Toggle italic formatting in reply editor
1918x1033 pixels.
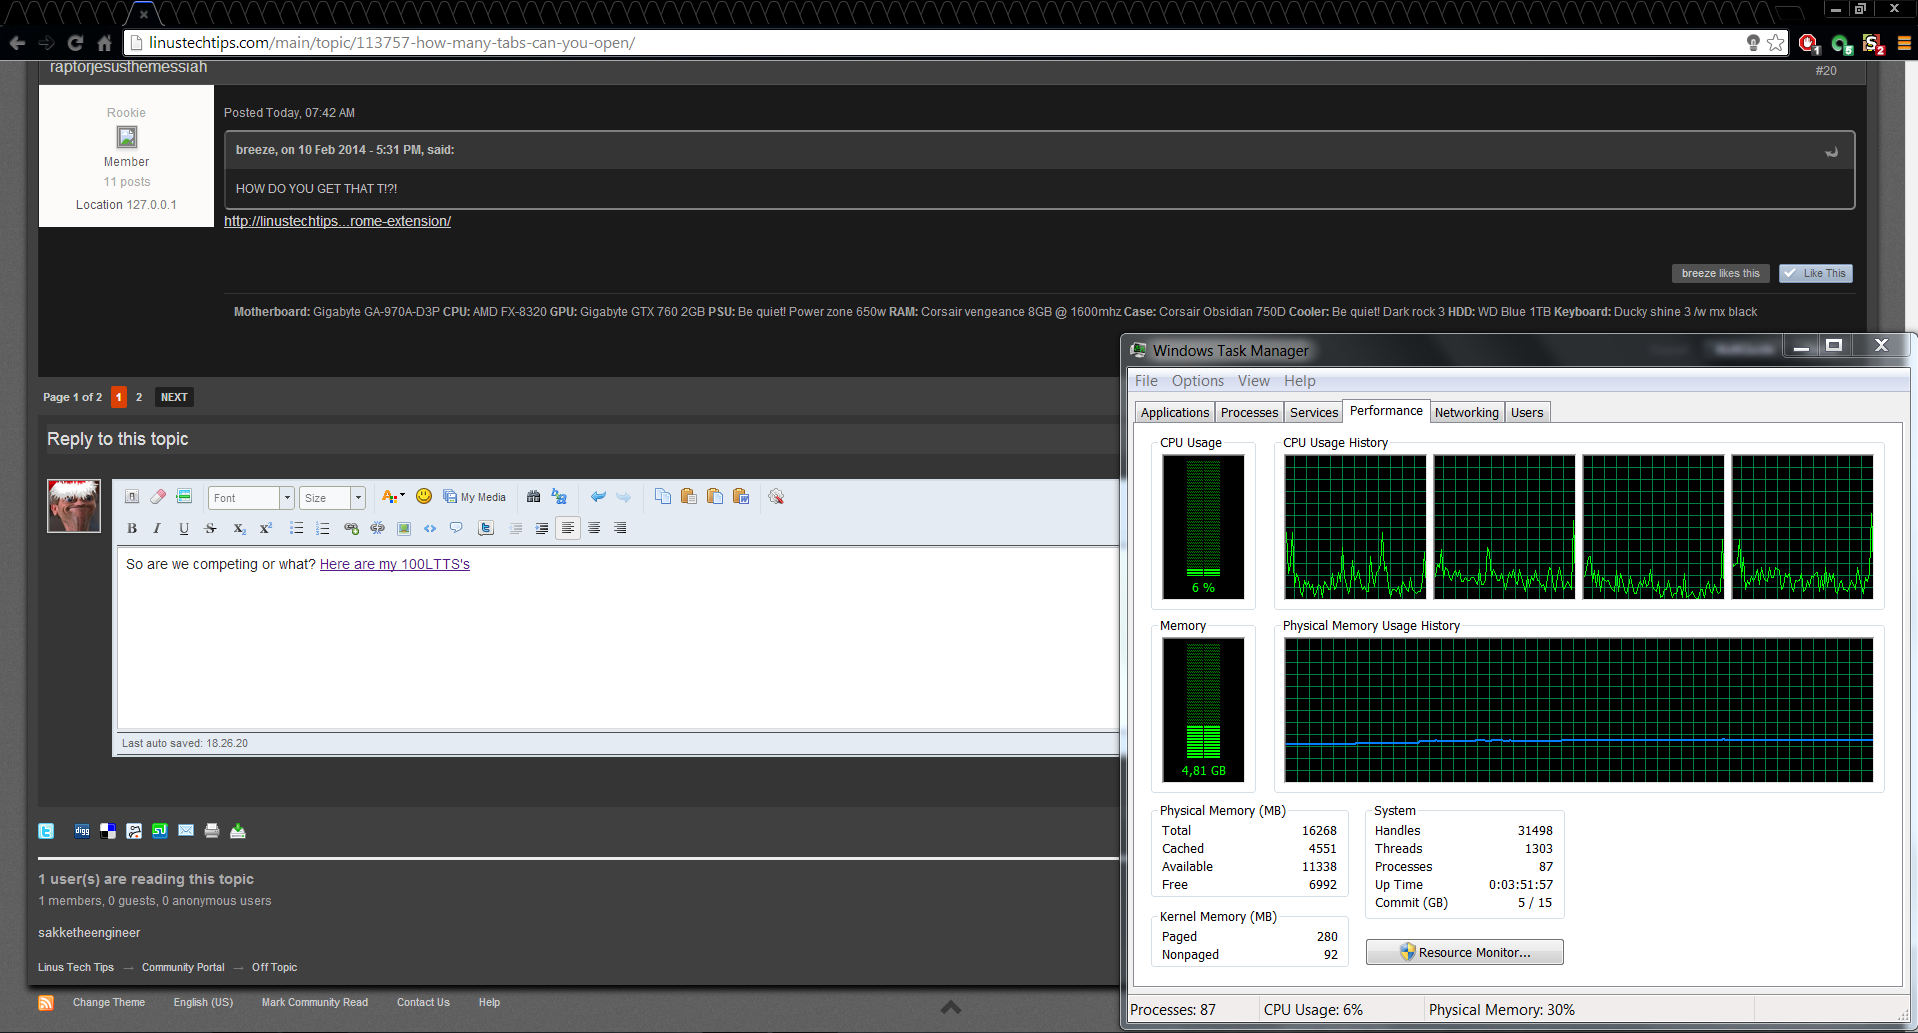pos(157,528)
